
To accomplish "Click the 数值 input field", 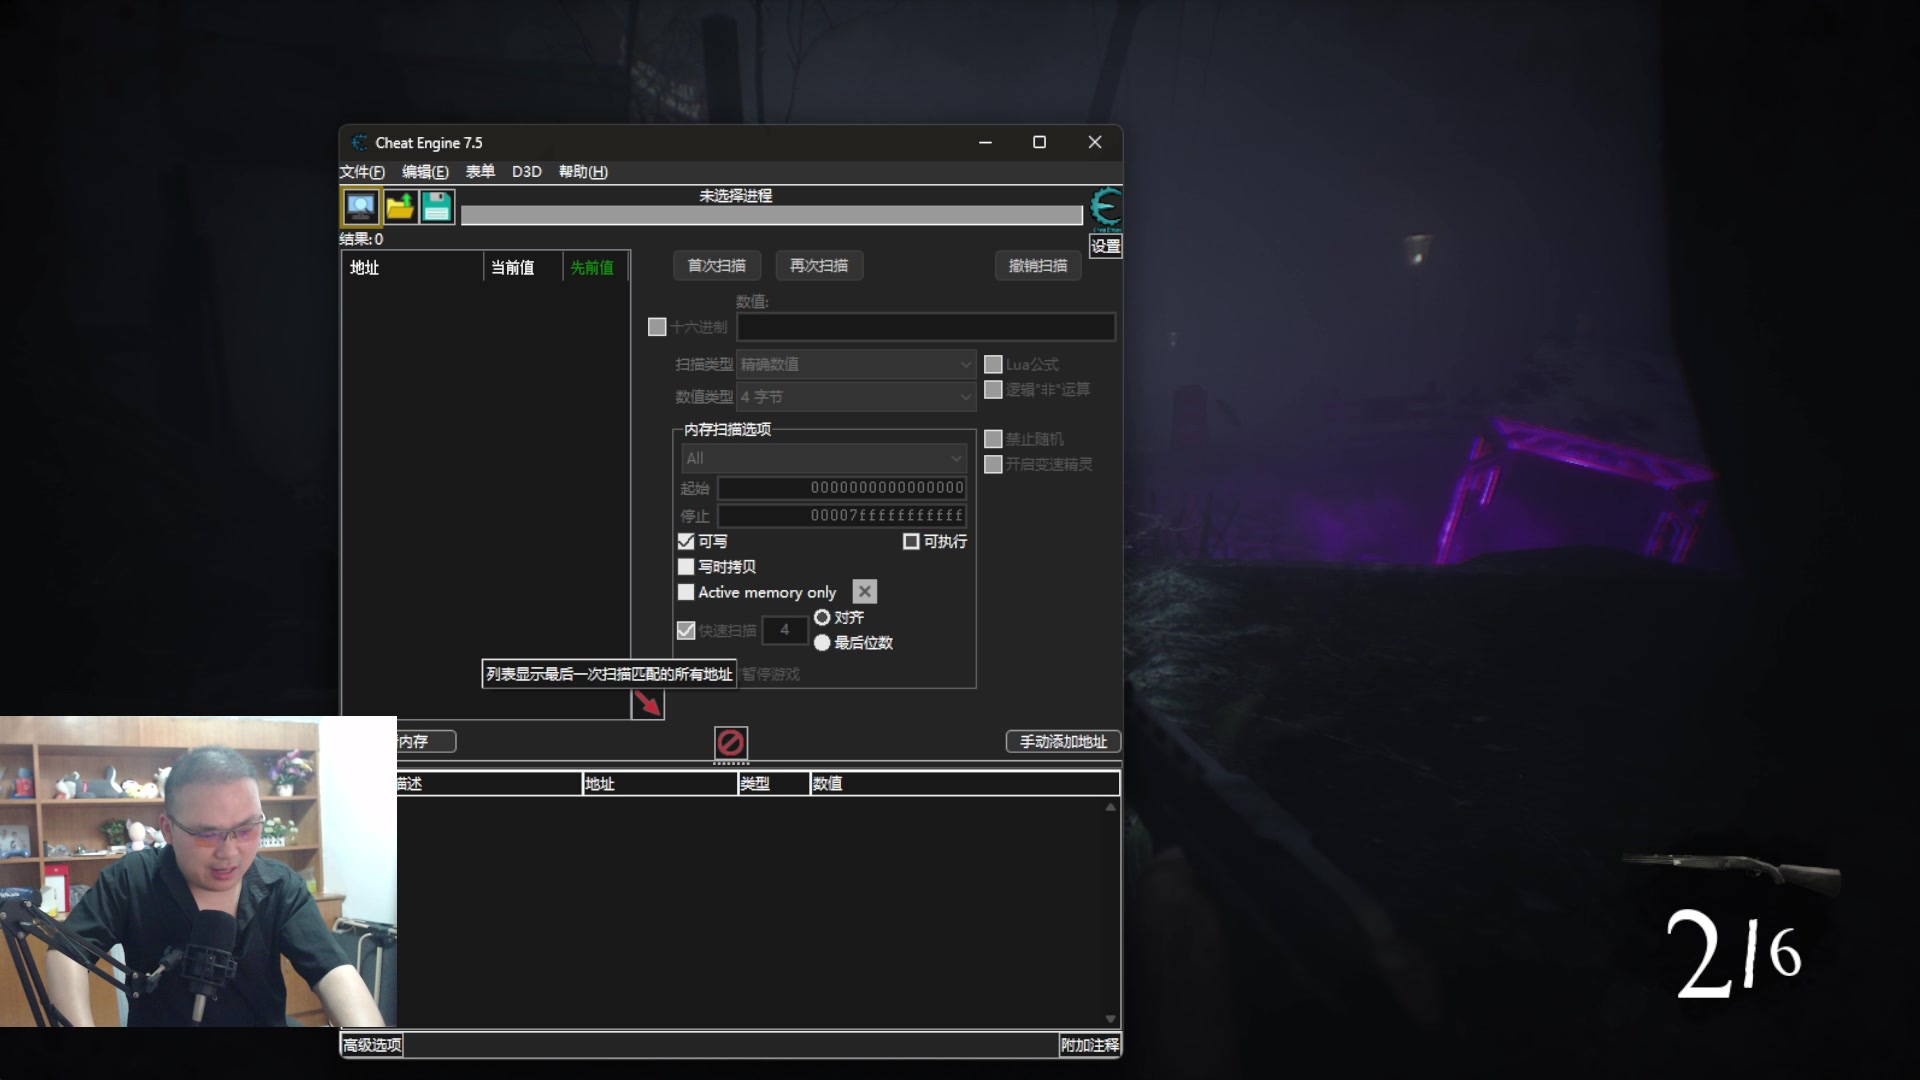I will coord(926,327).
